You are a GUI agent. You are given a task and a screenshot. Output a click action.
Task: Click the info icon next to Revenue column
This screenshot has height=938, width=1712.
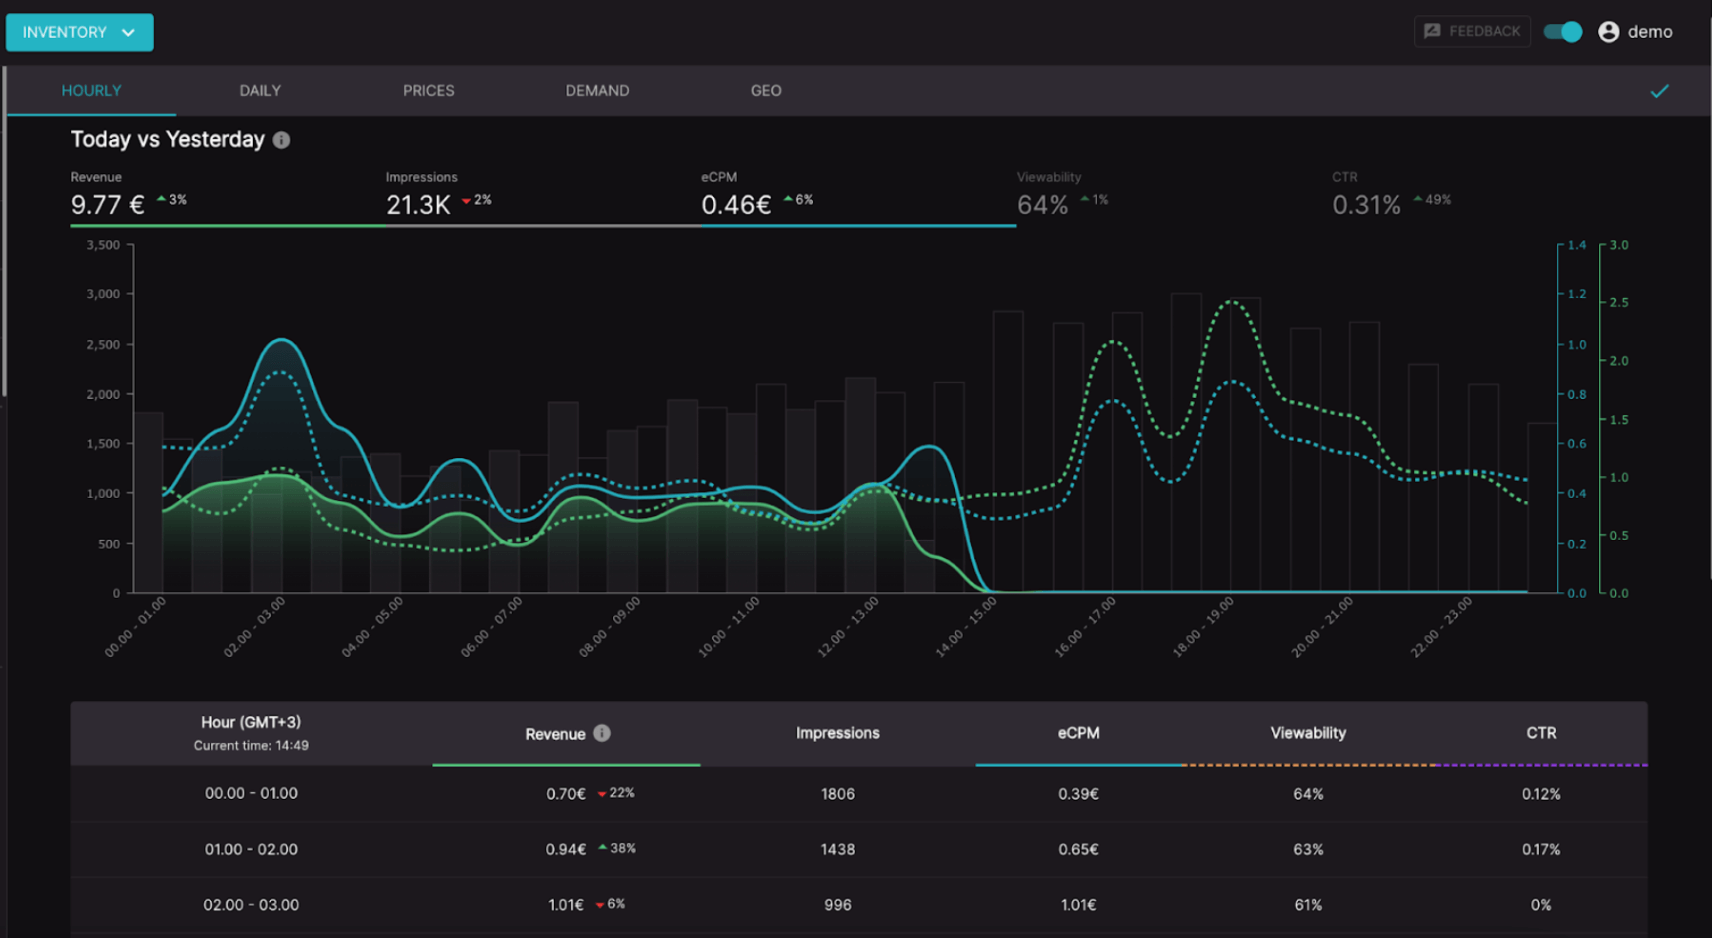602,733
